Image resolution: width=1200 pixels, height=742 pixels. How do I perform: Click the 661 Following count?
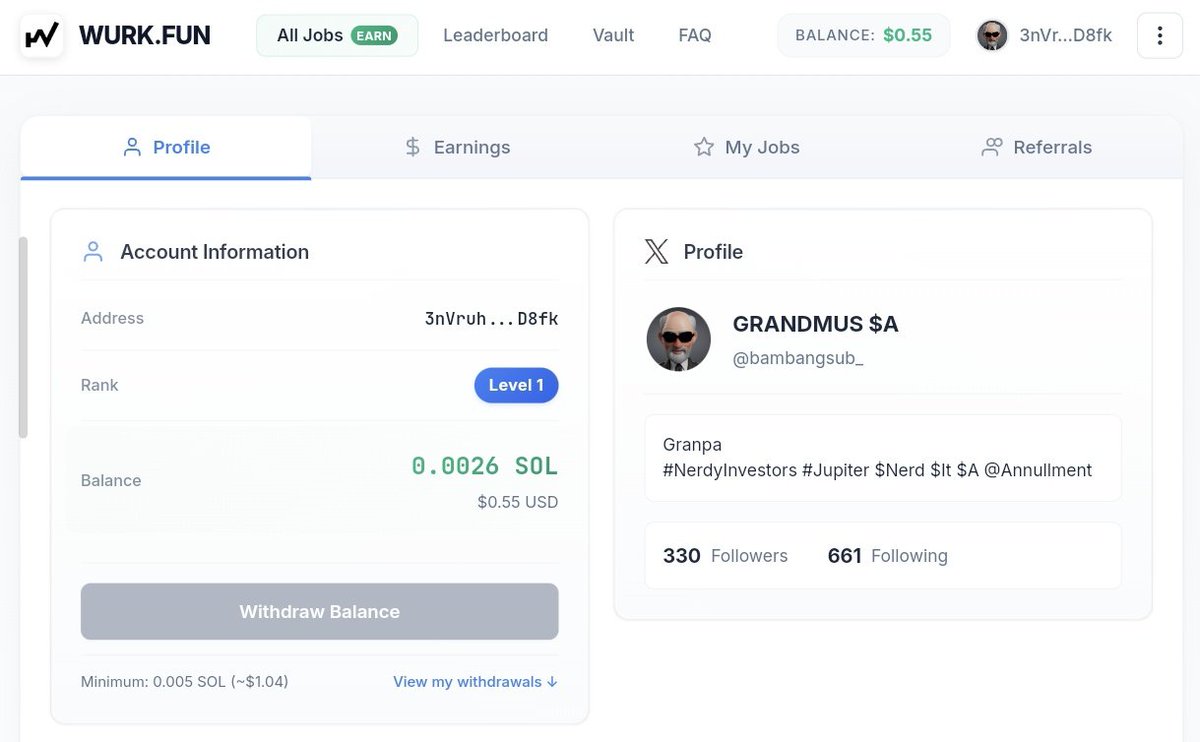point(887,556)
